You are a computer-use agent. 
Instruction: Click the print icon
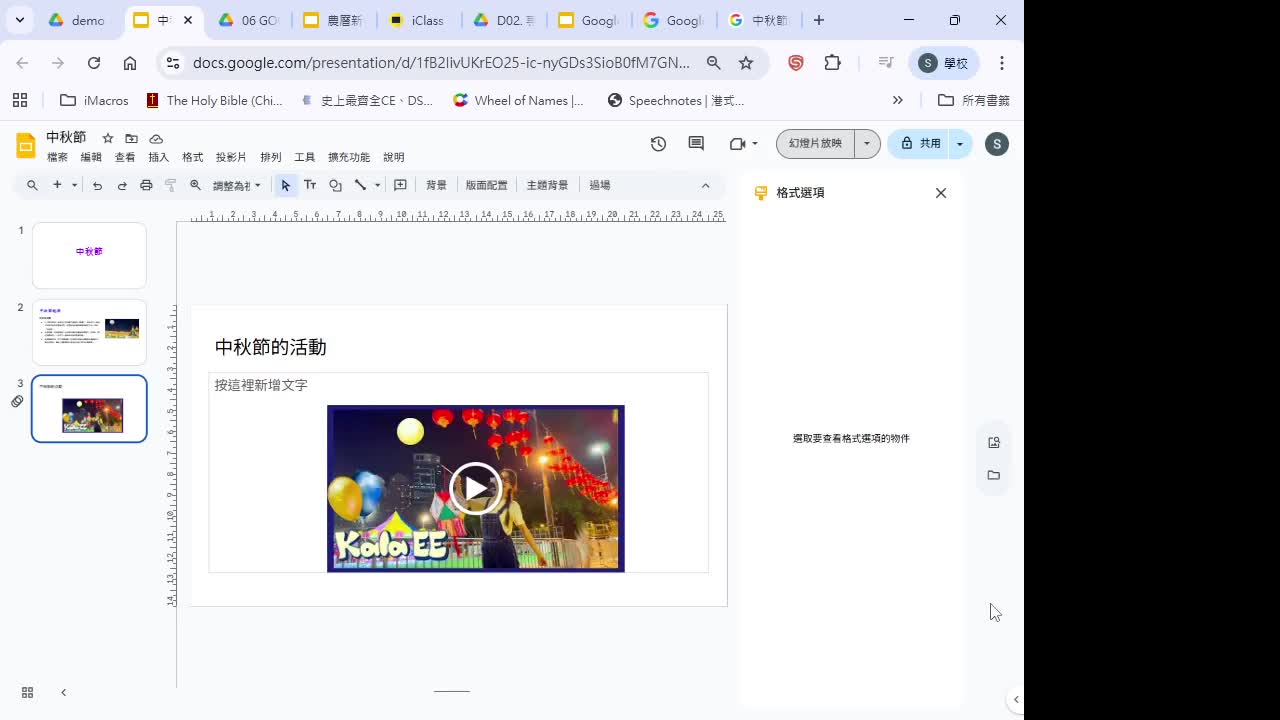147,185
